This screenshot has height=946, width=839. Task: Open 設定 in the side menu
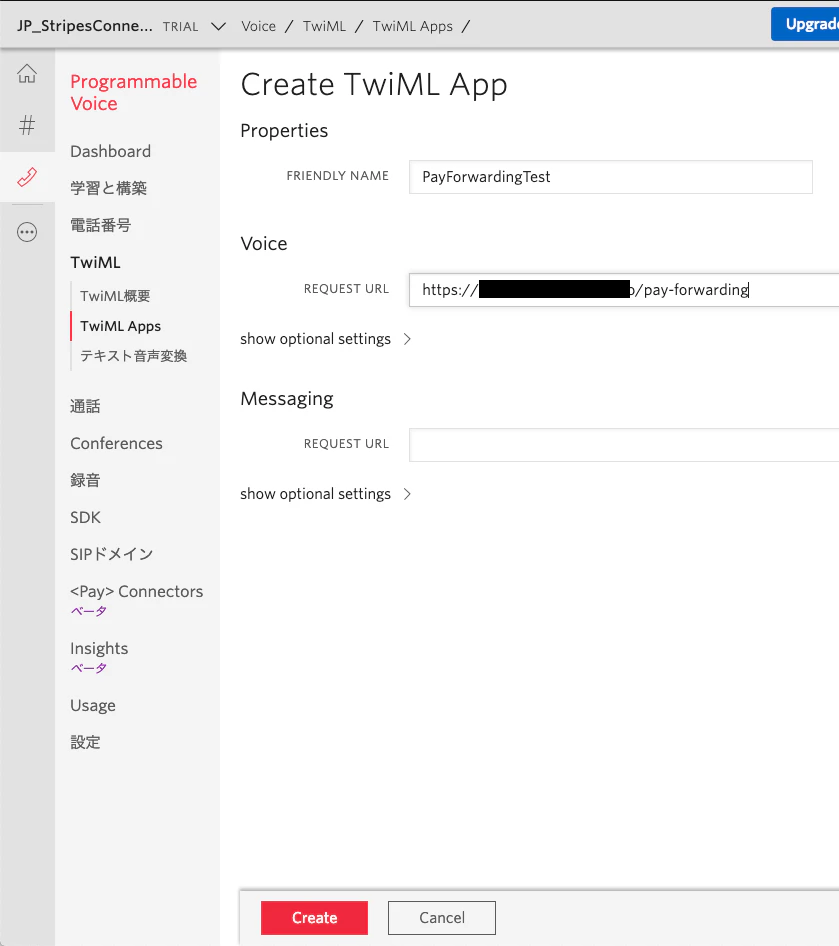click(x=85, y=742)
